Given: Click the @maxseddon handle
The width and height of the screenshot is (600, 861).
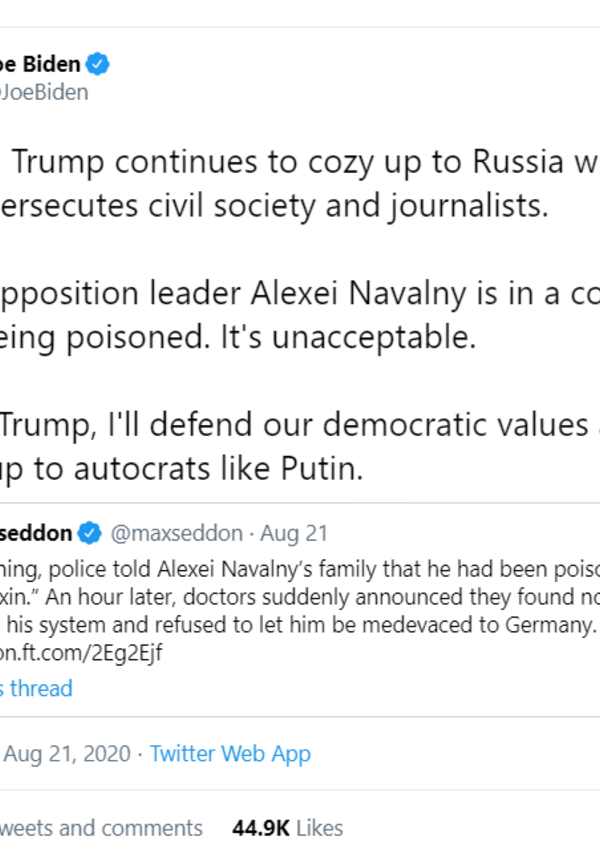Looking at the screenshot, I should pos(164,532).
